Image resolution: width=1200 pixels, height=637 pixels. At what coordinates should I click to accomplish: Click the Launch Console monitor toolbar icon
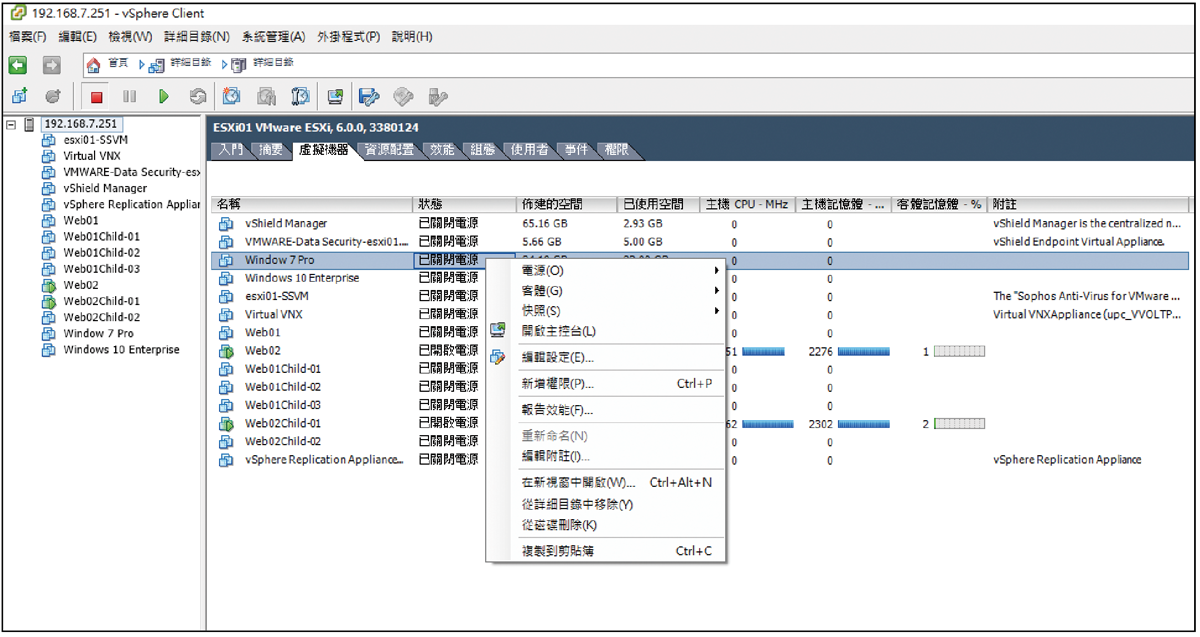[335, 97]
